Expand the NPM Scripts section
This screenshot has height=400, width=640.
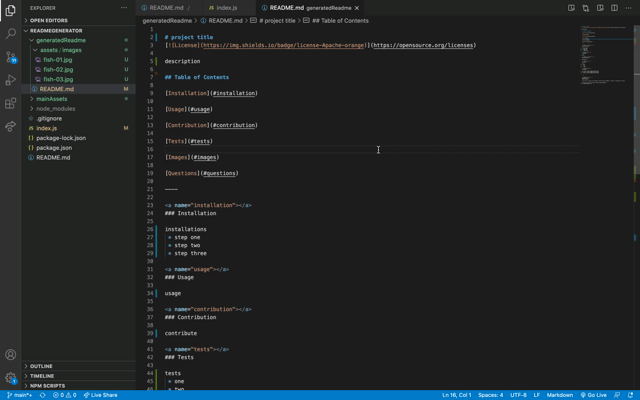click(x=47, y=385)
